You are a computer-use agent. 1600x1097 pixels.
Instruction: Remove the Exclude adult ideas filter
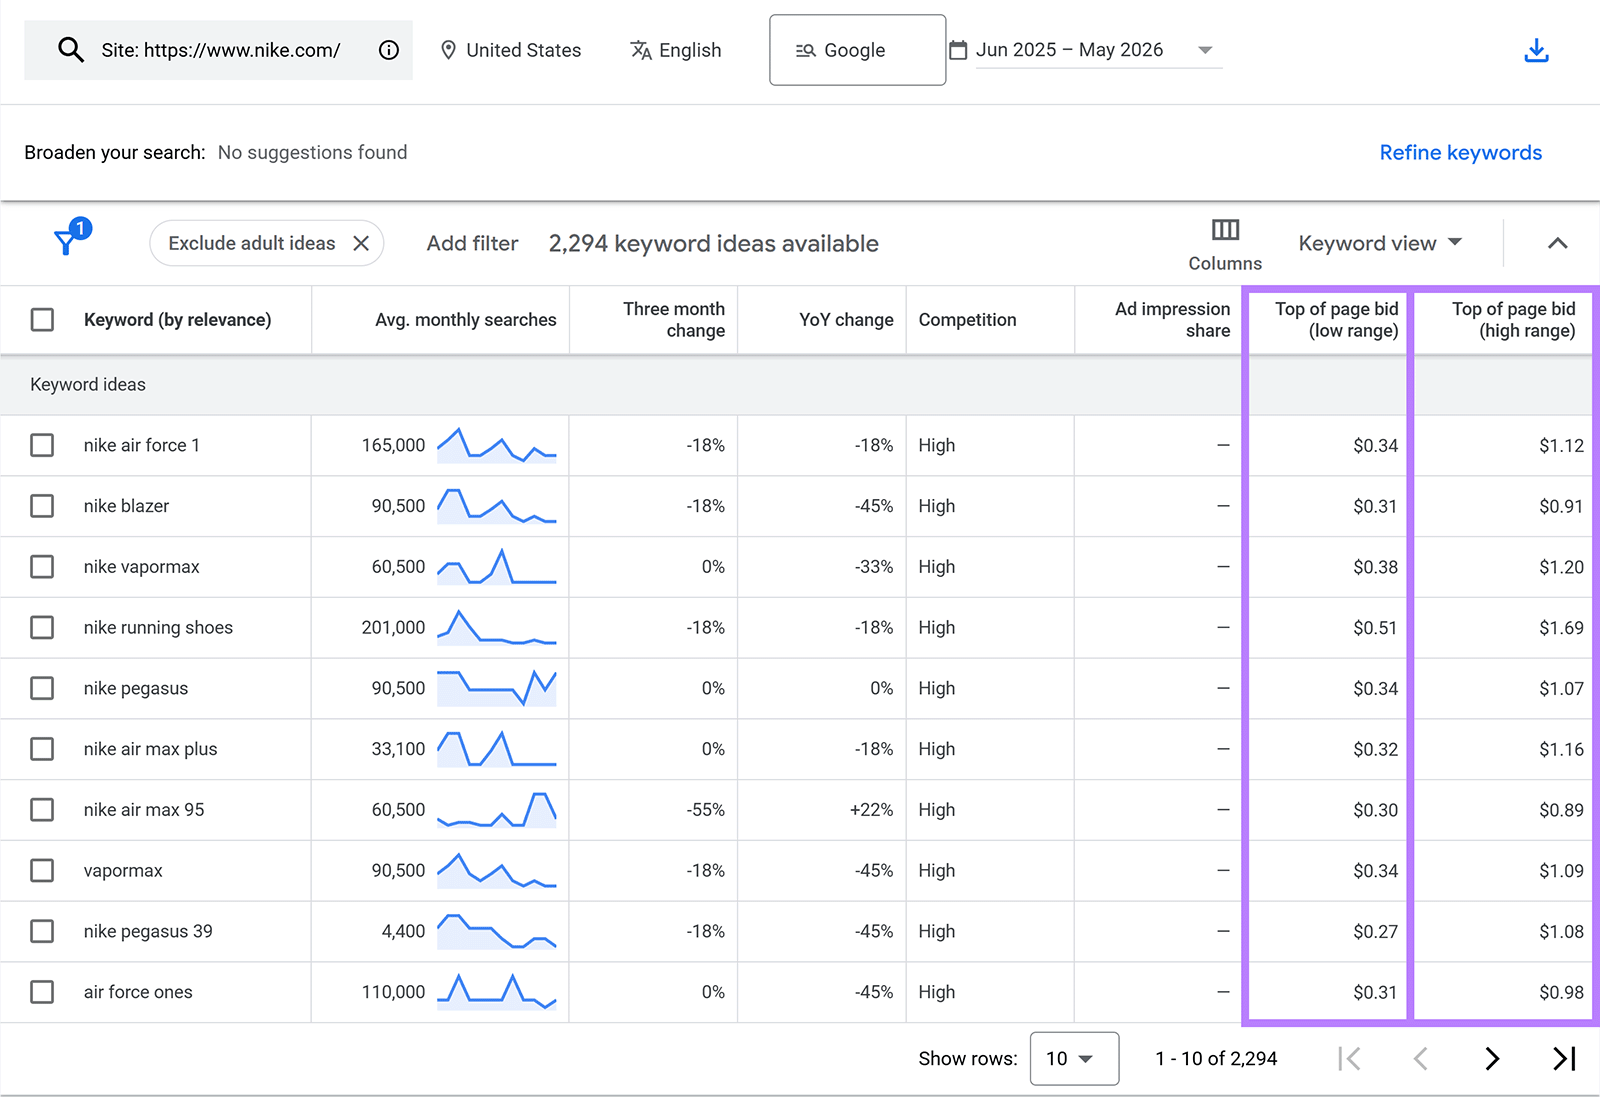tap(361, 243)
